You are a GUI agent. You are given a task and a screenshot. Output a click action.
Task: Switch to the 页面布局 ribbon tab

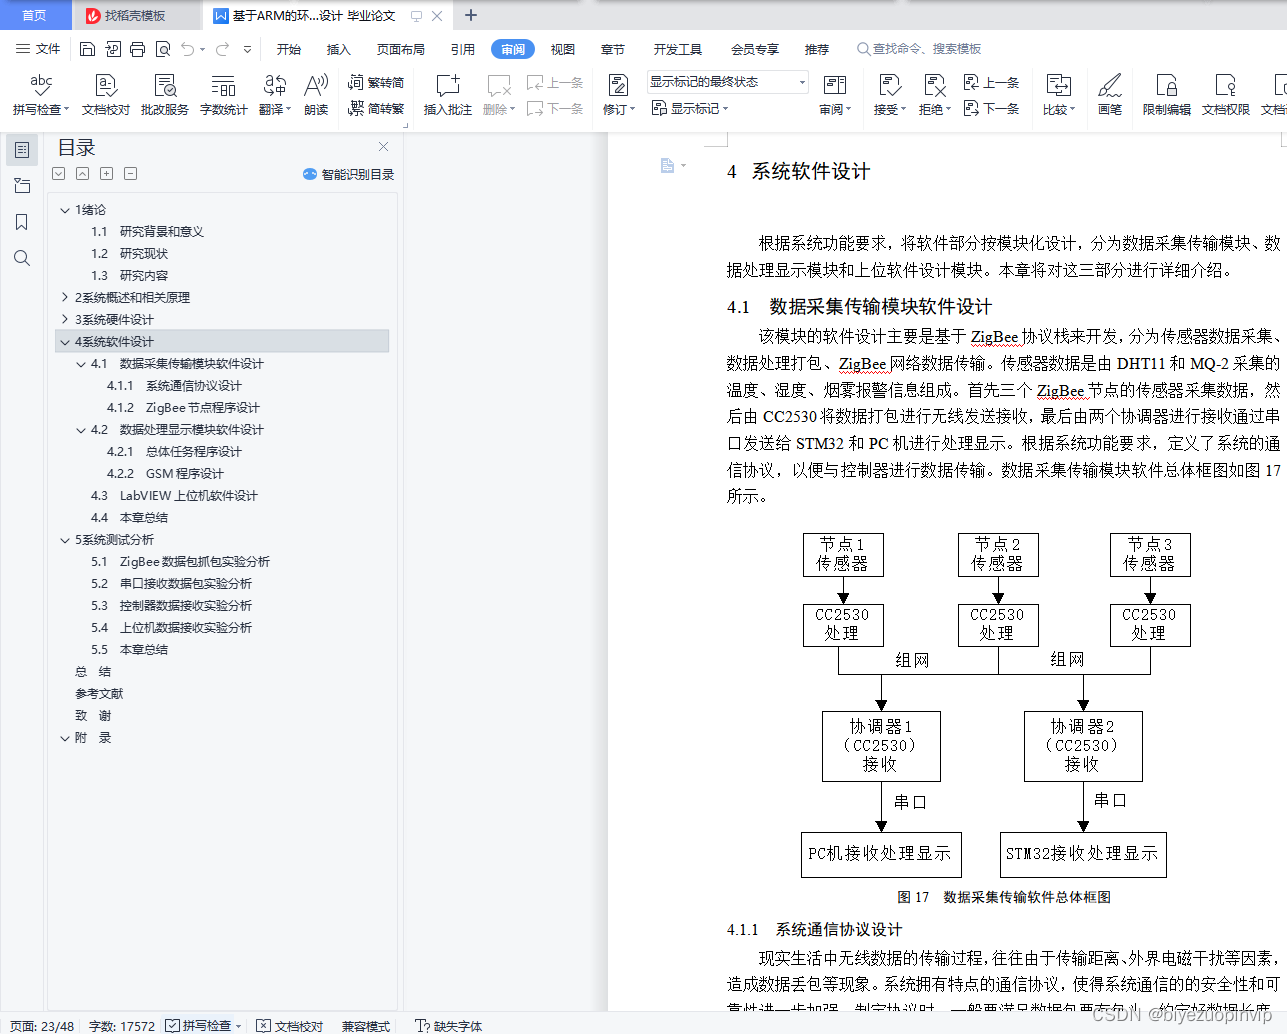point(401,49)
